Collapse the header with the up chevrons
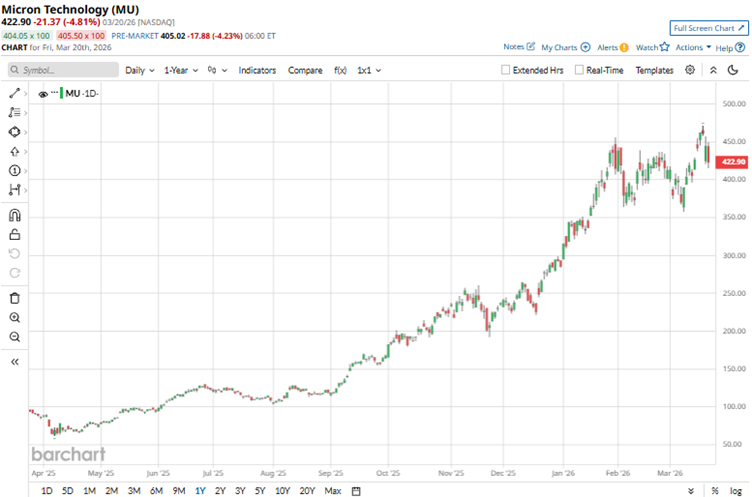 coord(713,70)
